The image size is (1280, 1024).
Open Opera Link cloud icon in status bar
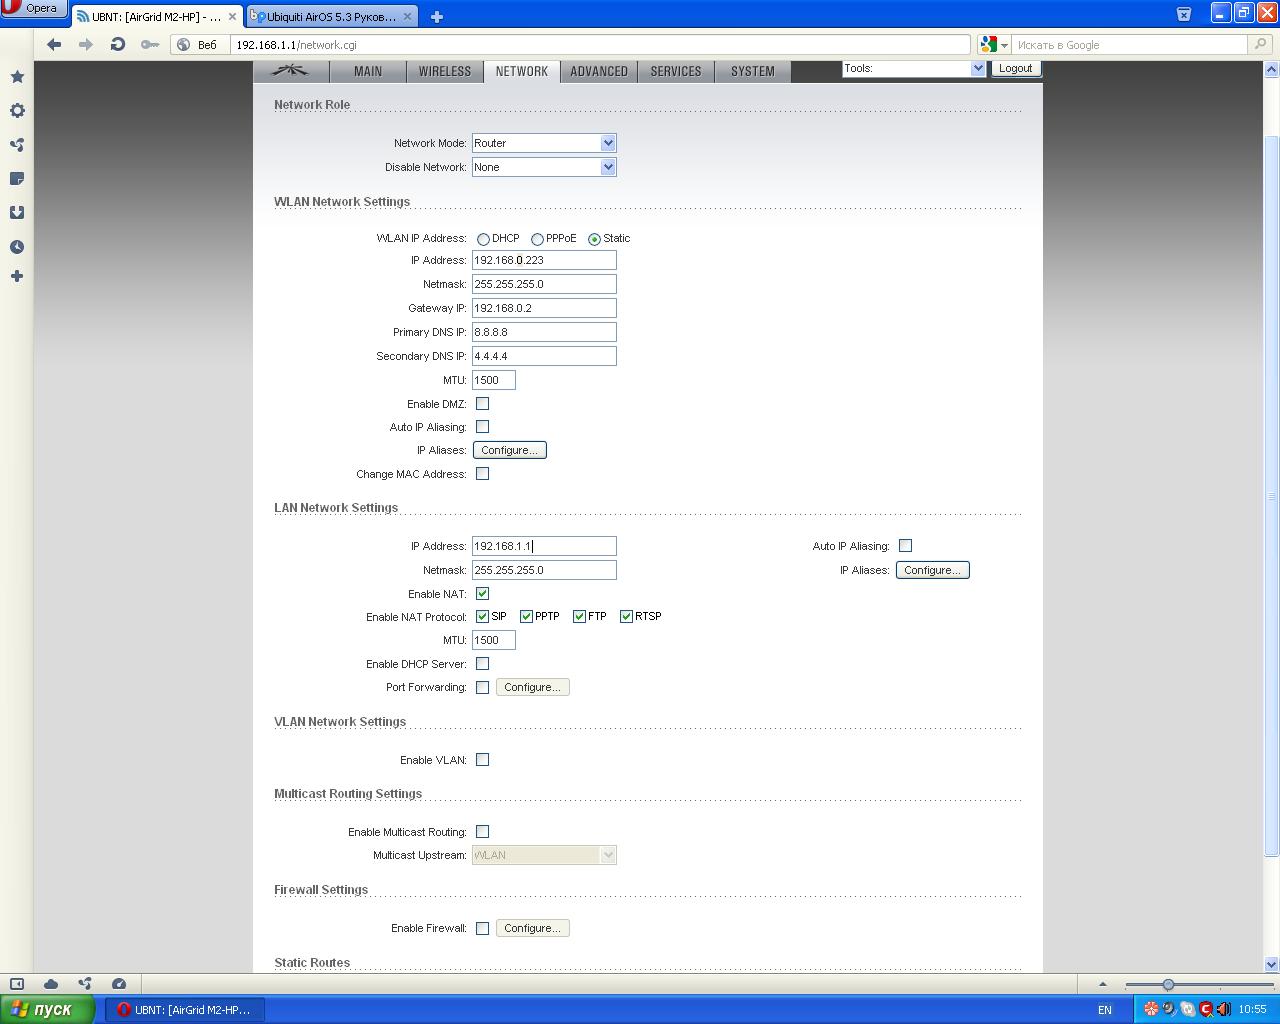51,984
